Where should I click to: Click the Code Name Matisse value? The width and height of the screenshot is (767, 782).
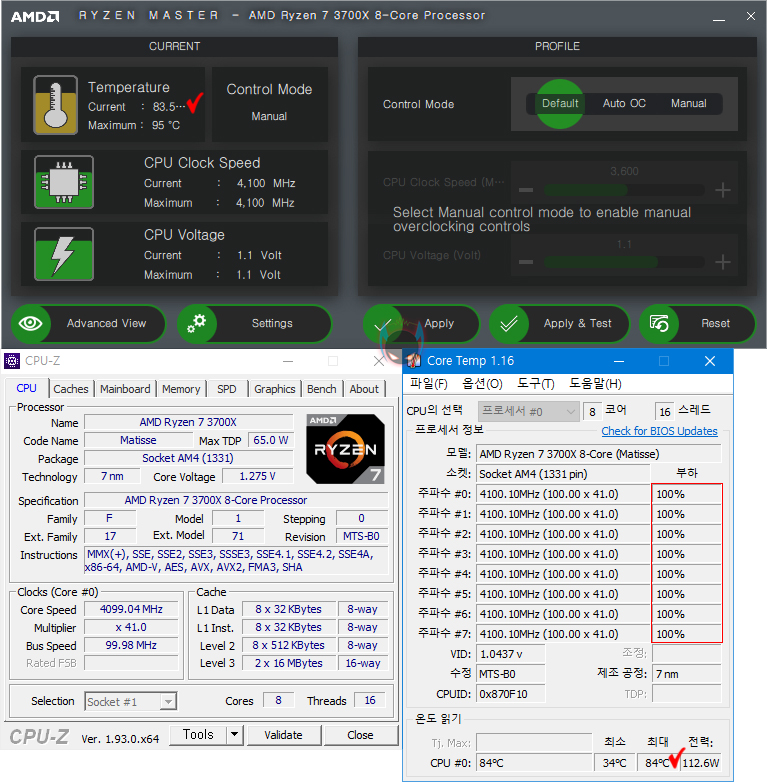point(138,440)
